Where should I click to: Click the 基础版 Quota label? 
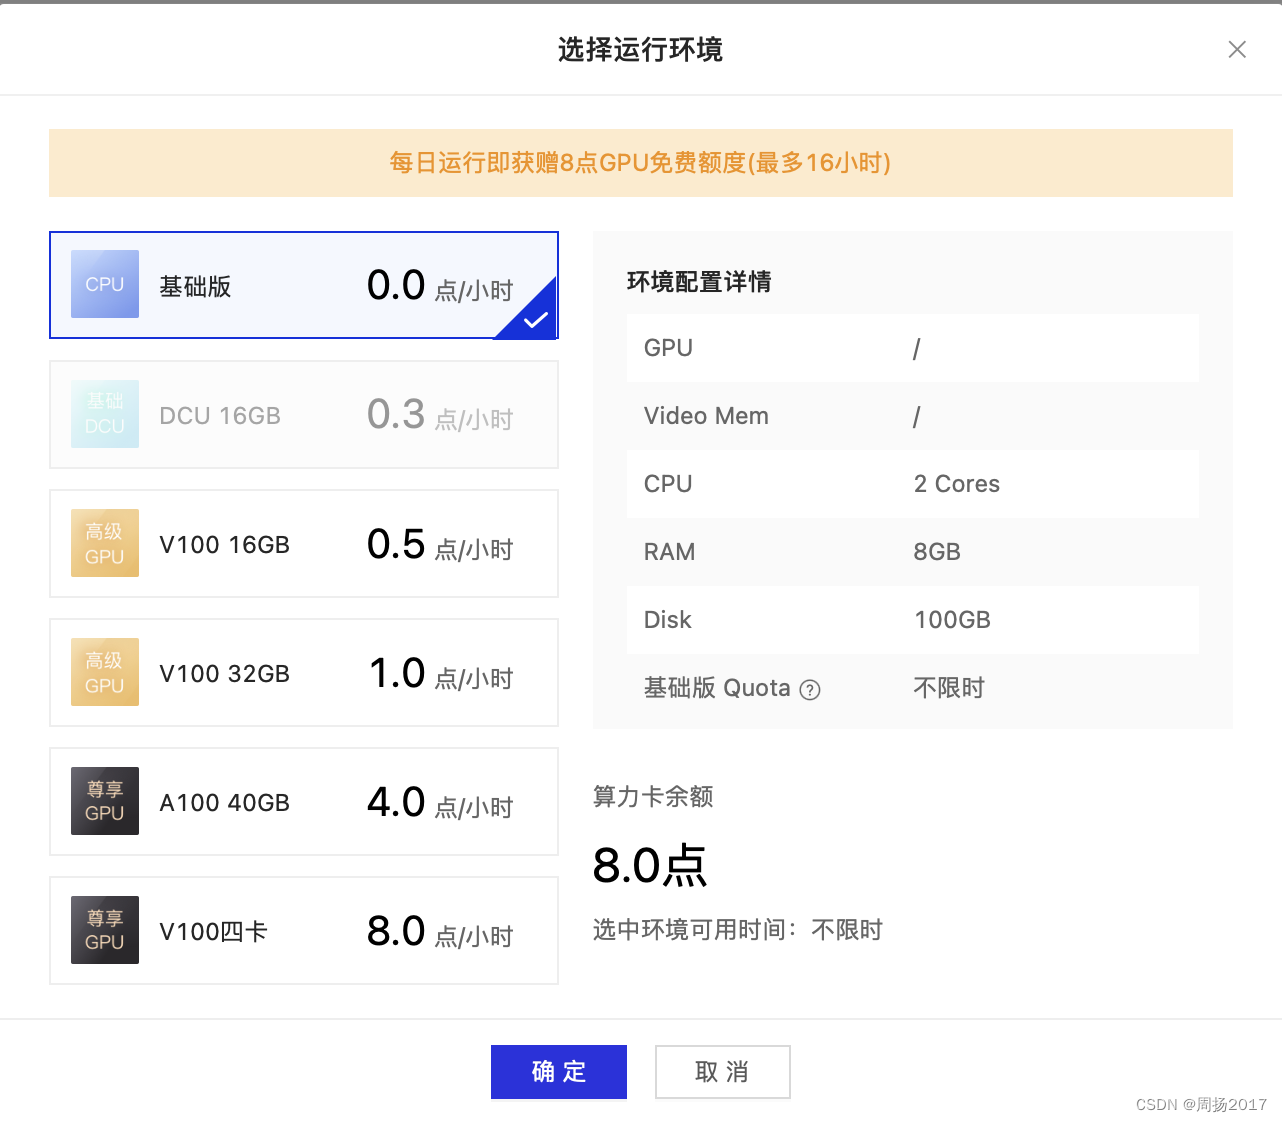coord(717,688)
